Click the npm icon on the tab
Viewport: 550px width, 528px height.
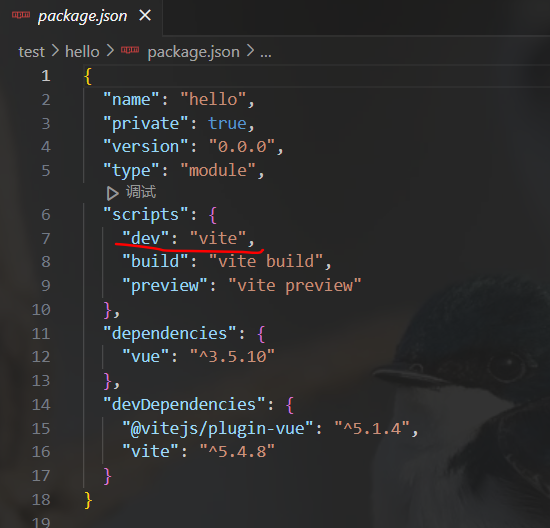[21, 15]
